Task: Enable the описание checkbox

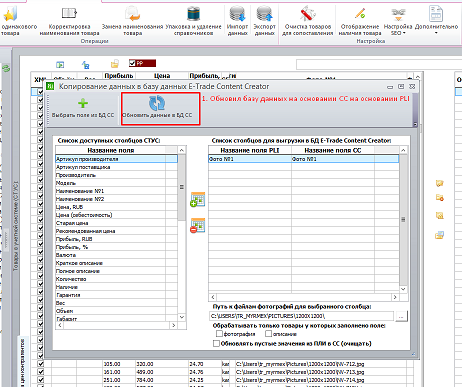Action: pos(268,334)
